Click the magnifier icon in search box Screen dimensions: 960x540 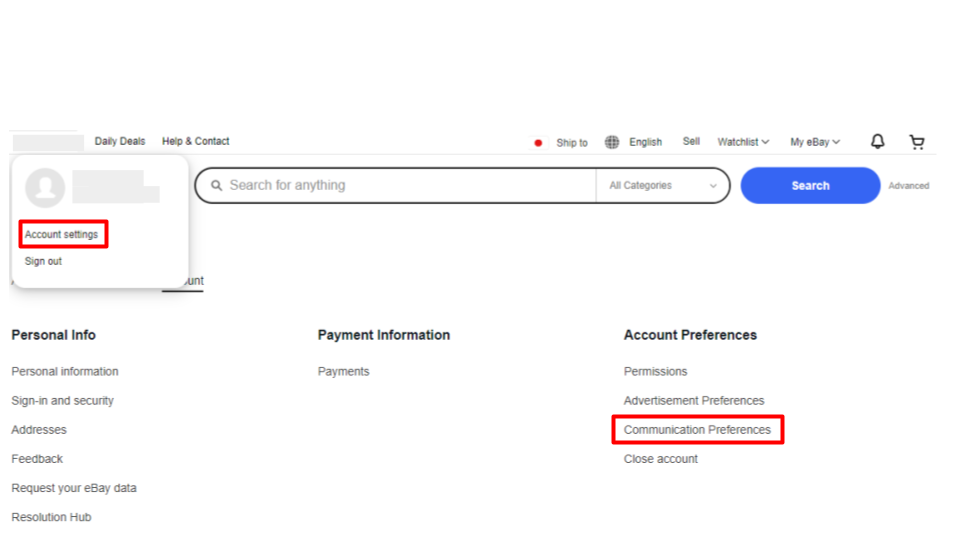point(216,185)
